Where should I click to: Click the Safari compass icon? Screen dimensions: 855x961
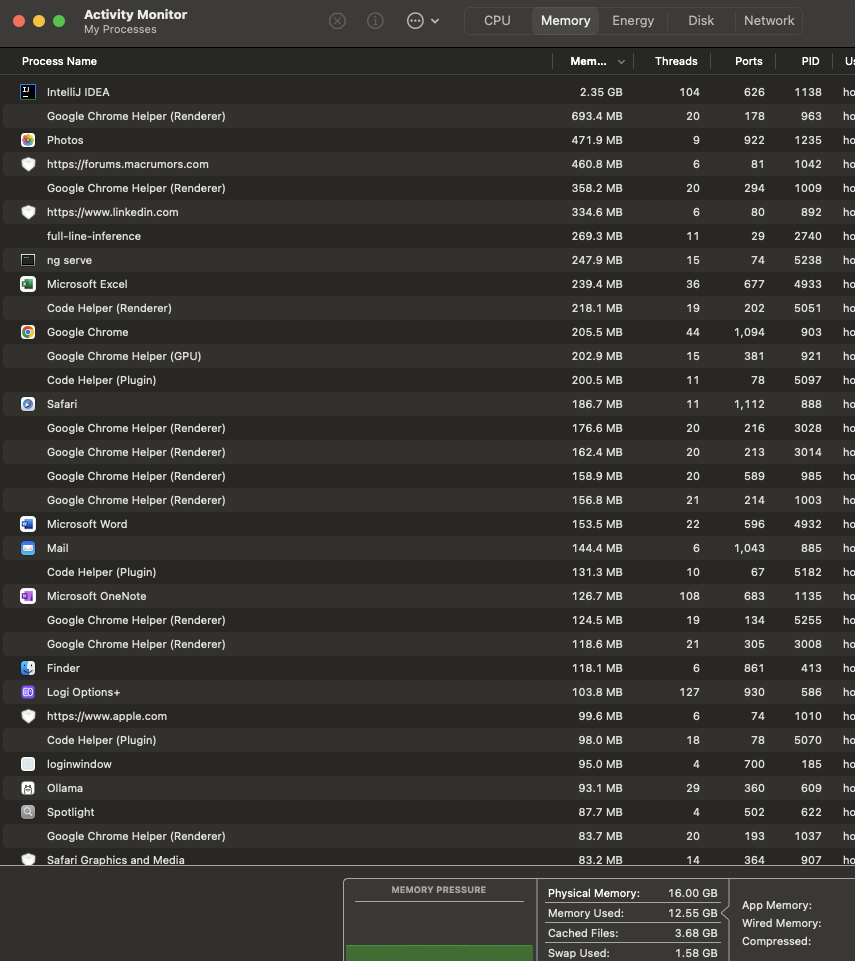point(28,404)
